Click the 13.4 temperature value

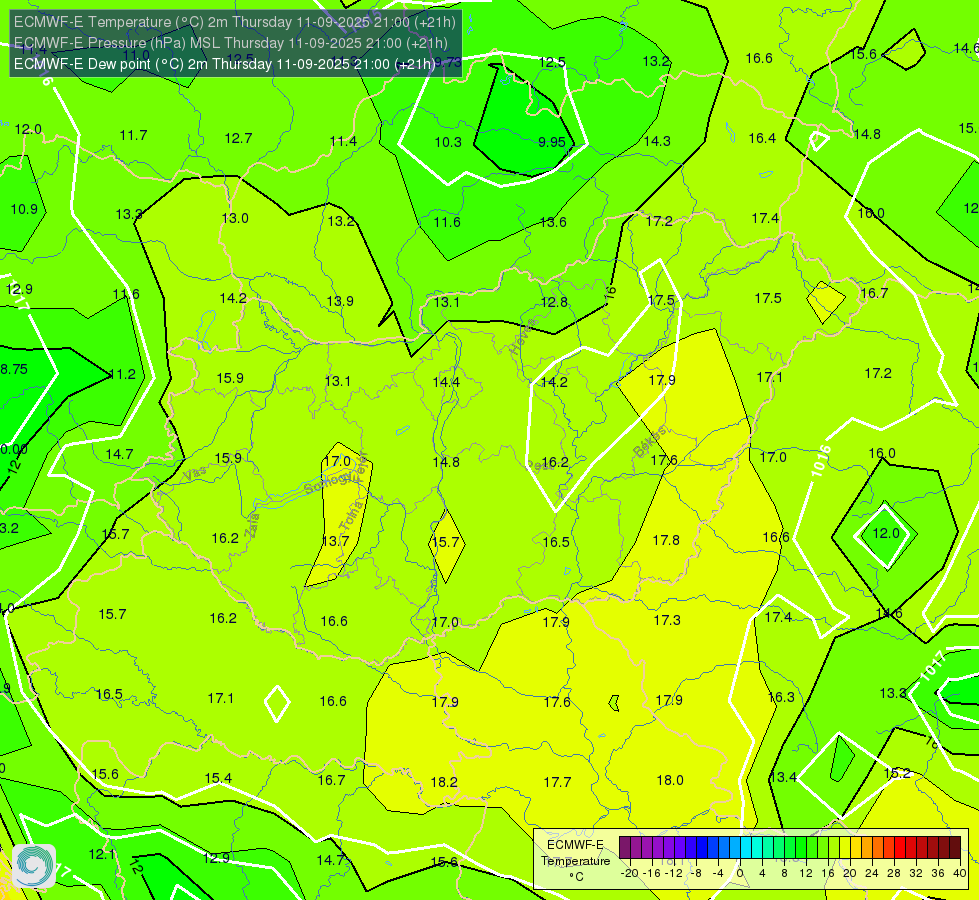(783, 777)
